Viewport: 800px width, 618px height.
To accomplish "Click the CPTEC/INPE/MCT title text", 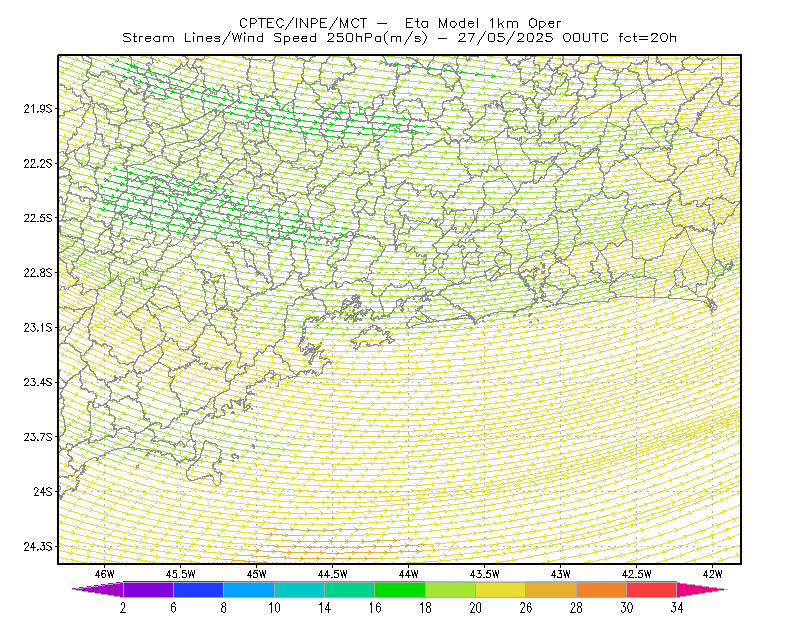I will [x=303, y=23].
